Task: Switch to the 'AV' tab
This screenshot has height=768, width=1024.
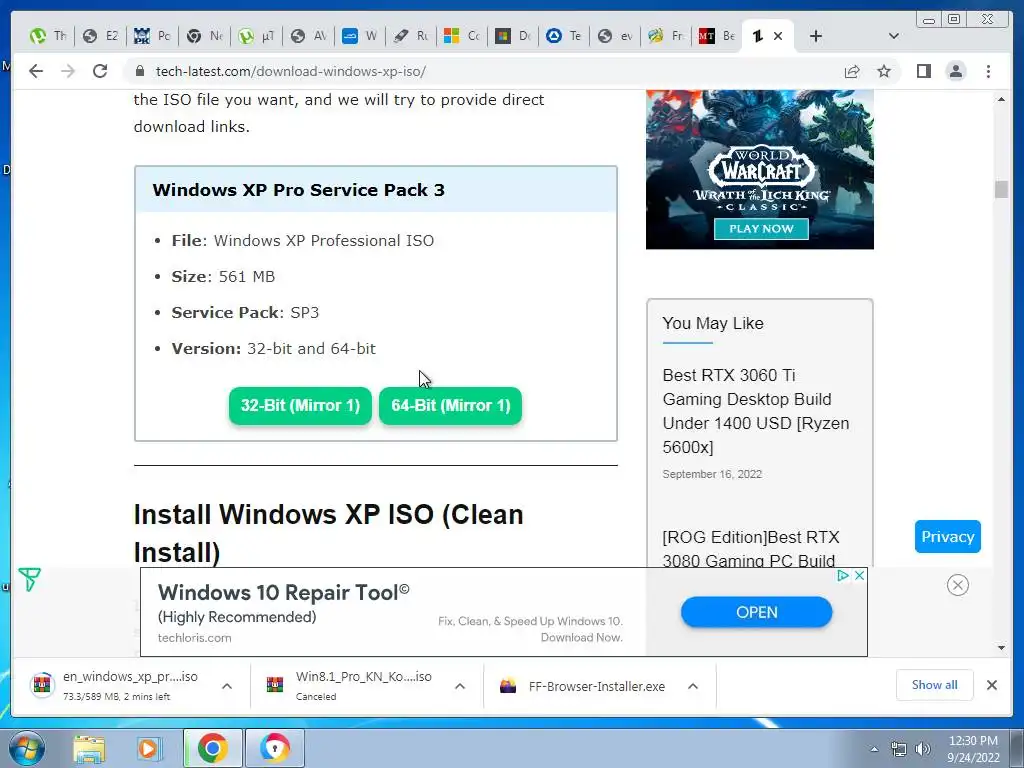Action: [x=308, y=36]
